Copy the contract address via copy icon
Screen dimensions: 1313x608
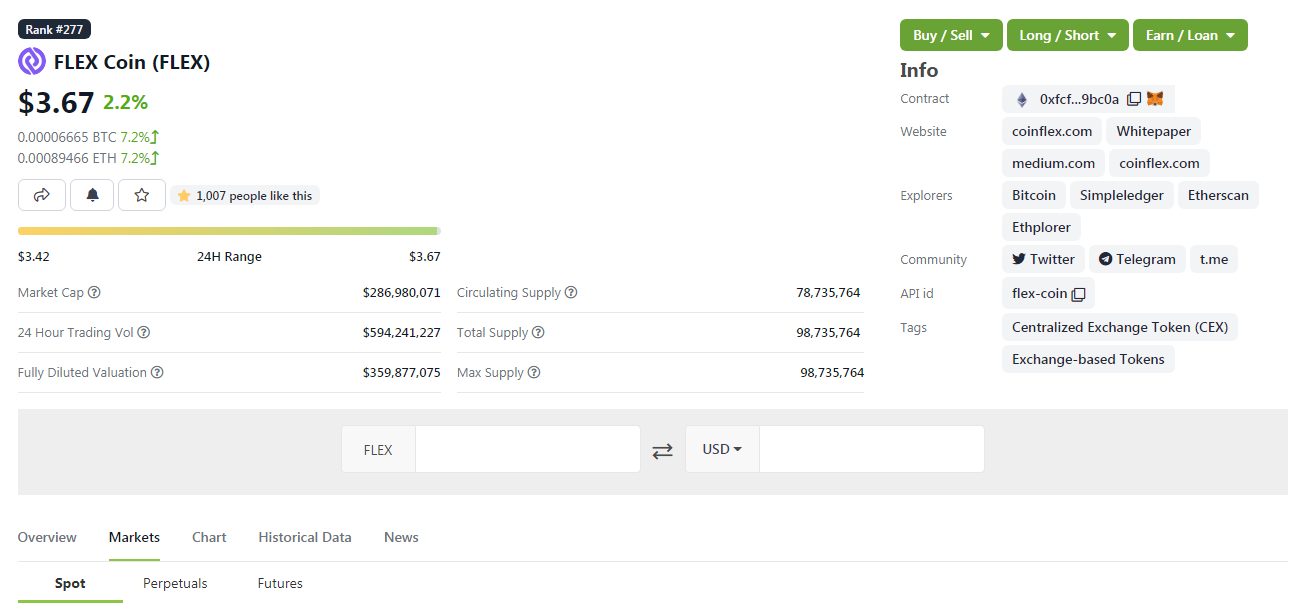pos(1133,99)
